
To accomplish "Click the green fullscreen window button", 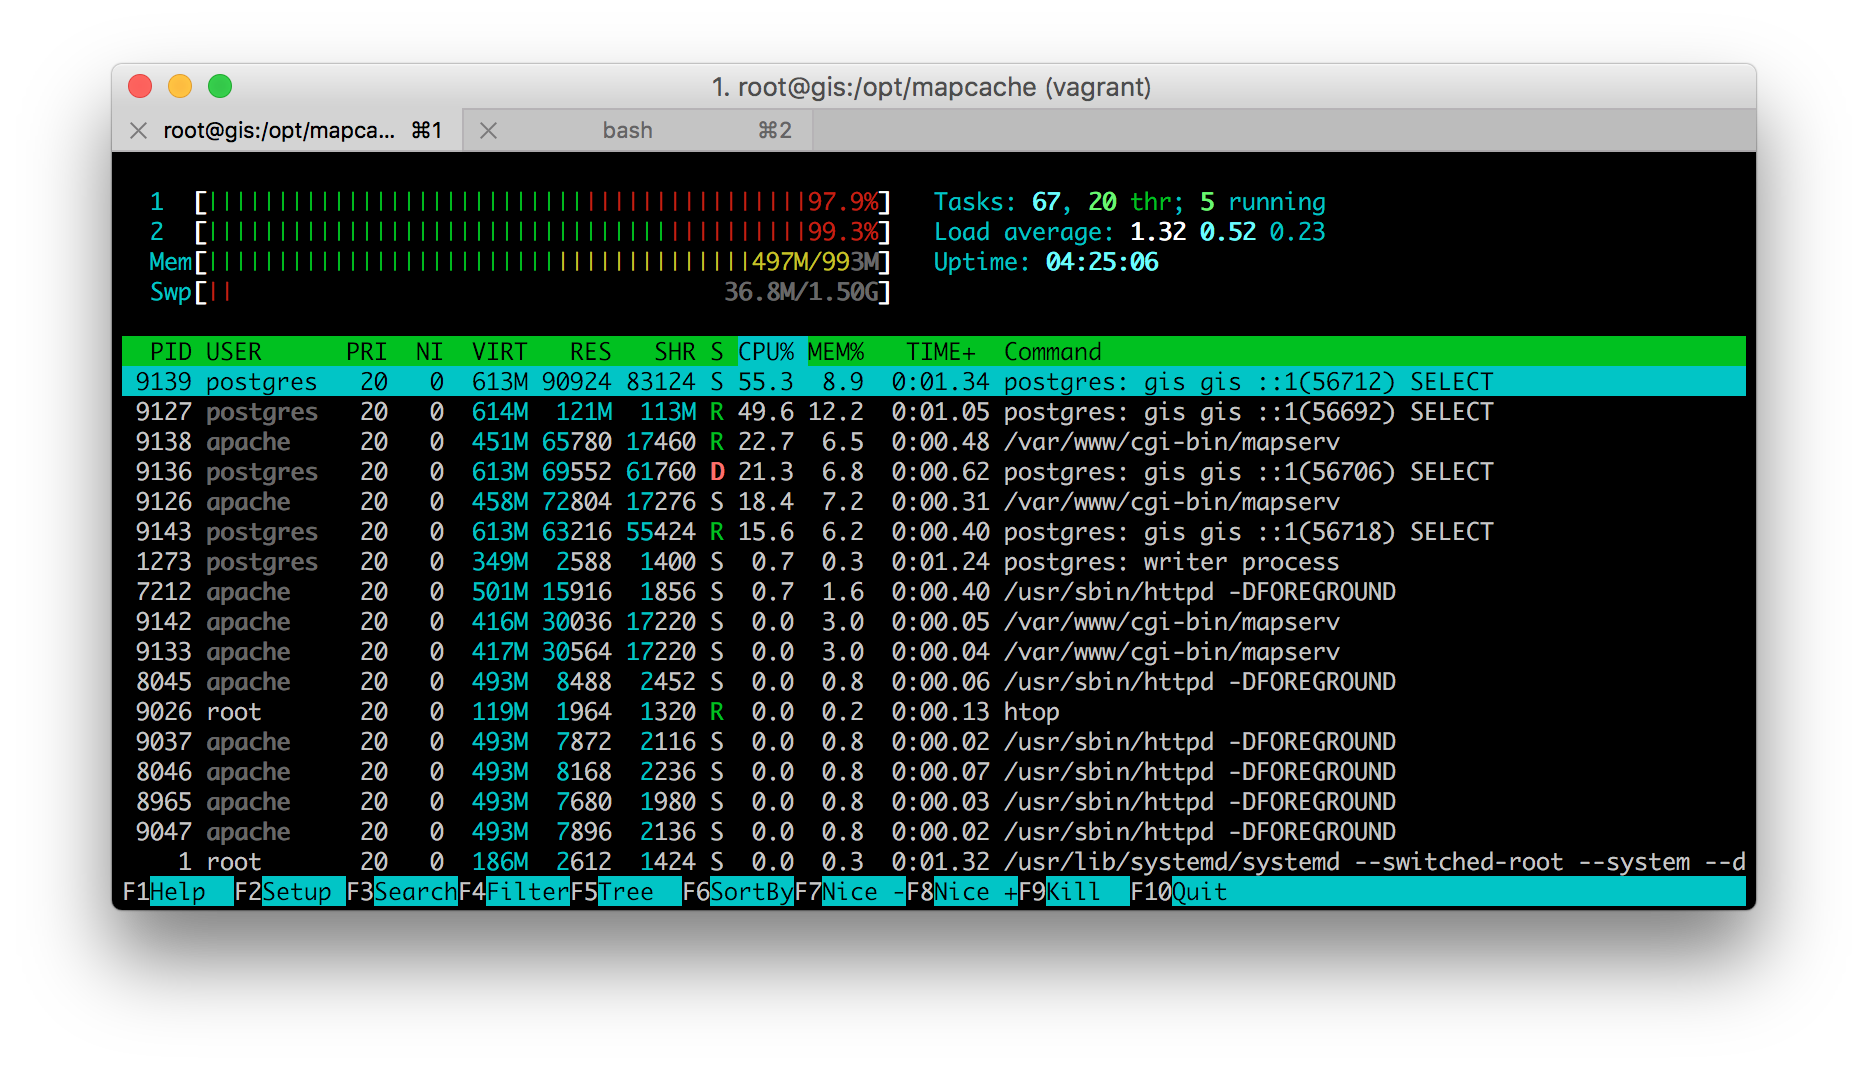I will coord(220,87).
